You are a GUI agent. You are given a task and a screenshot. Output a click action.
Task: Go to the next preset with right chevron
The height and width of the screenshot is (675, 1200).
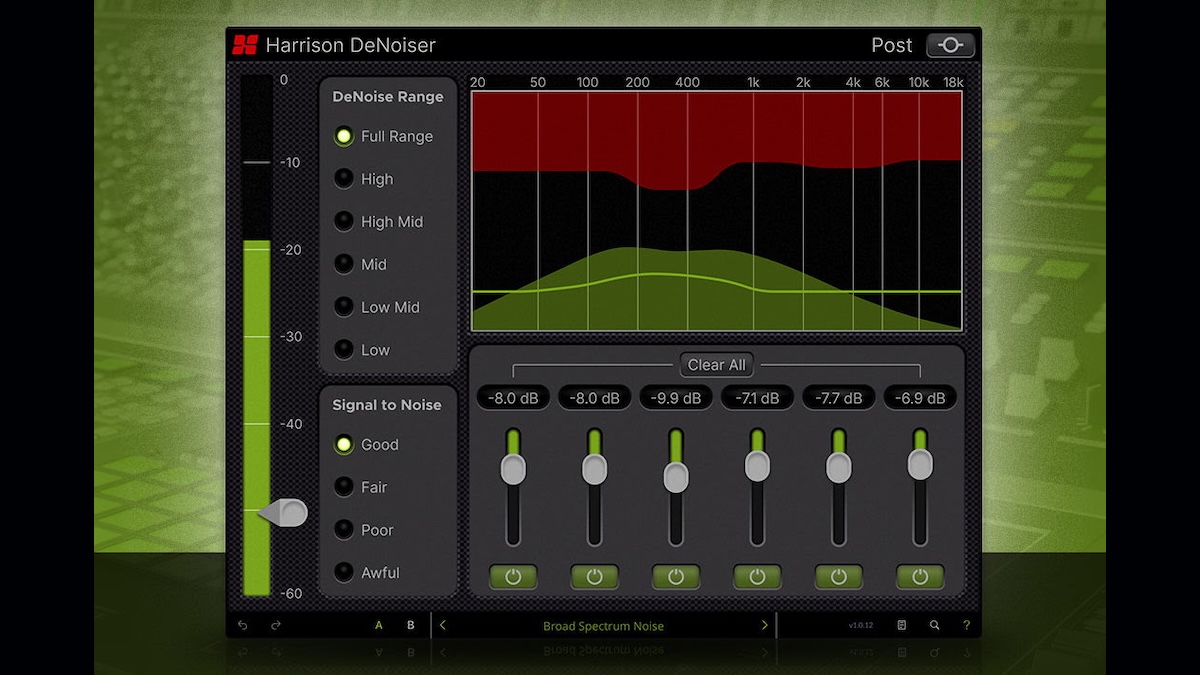pyautogui.click(x=765, y=626)
